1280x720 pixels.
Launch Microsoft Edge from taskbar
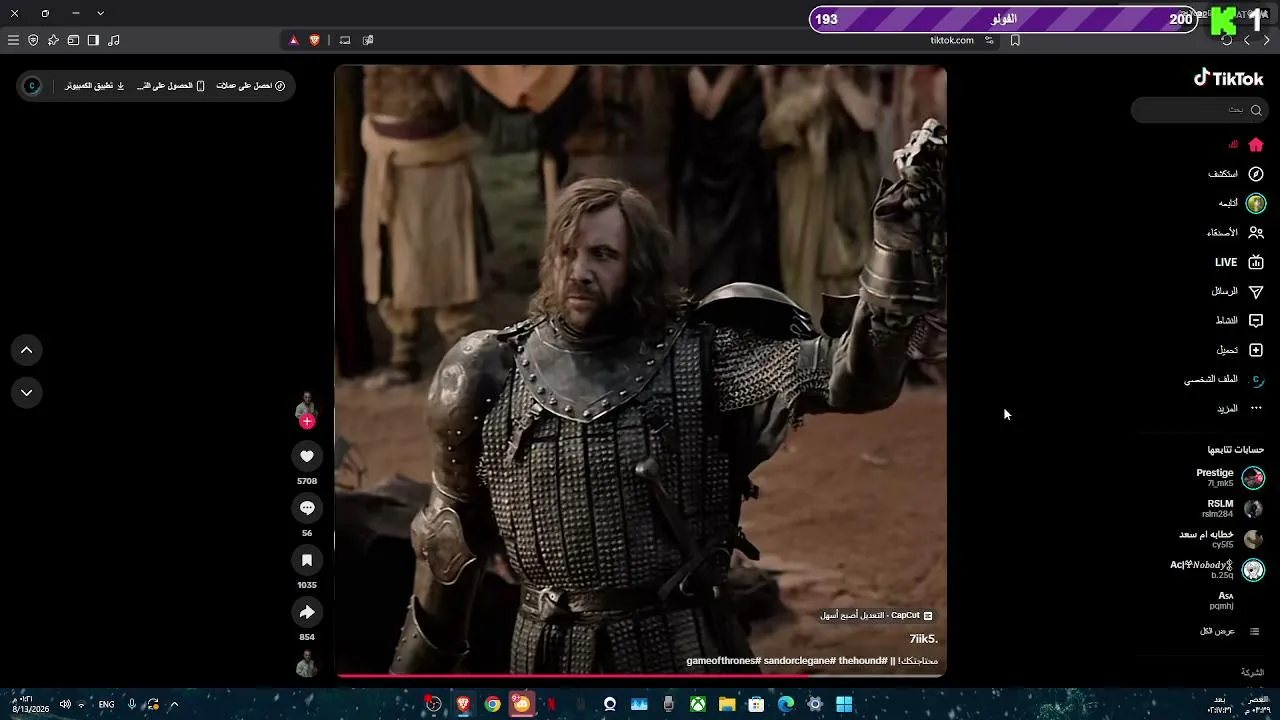pos(786,704)
